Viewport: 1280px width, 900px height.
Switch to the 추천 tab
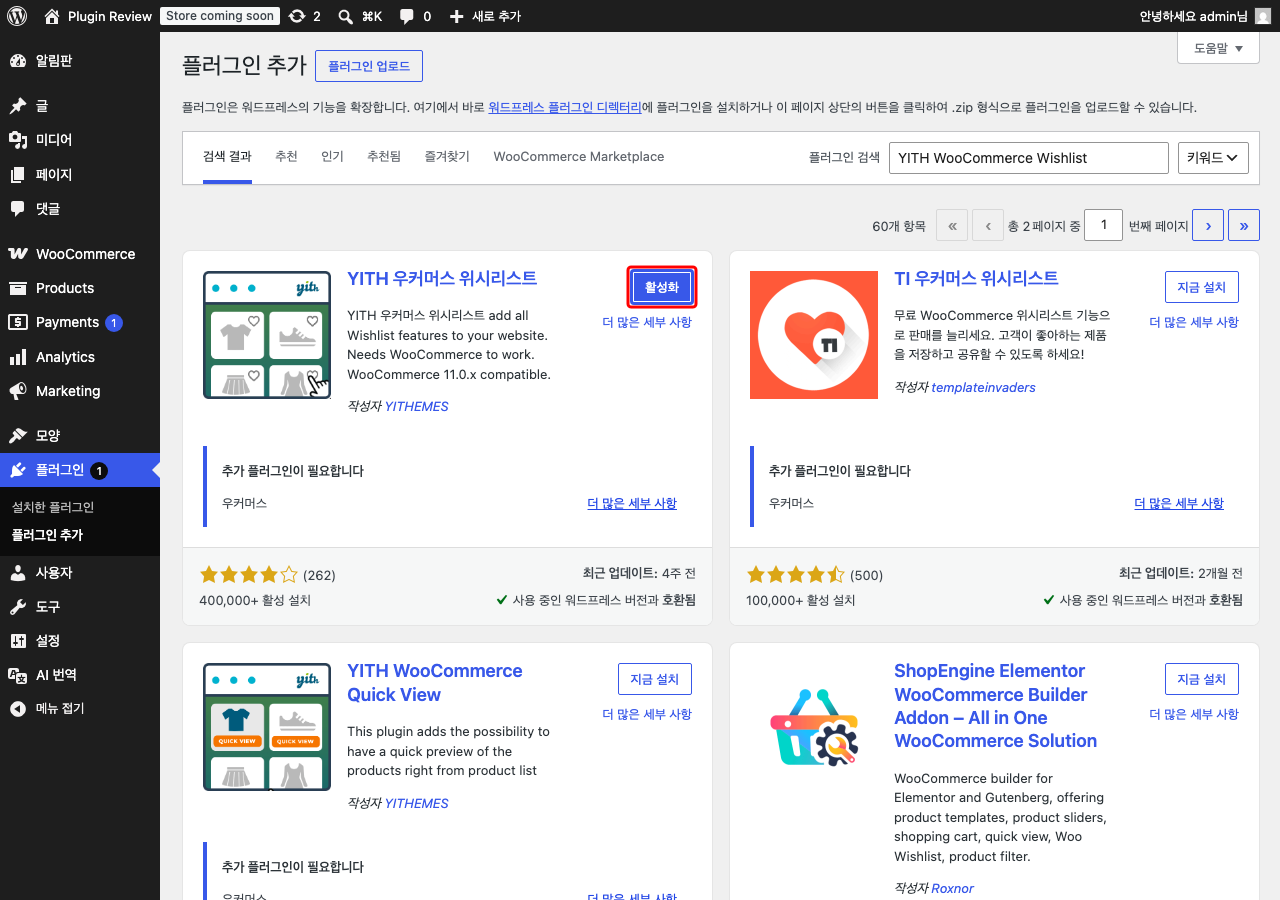point(286,157)
